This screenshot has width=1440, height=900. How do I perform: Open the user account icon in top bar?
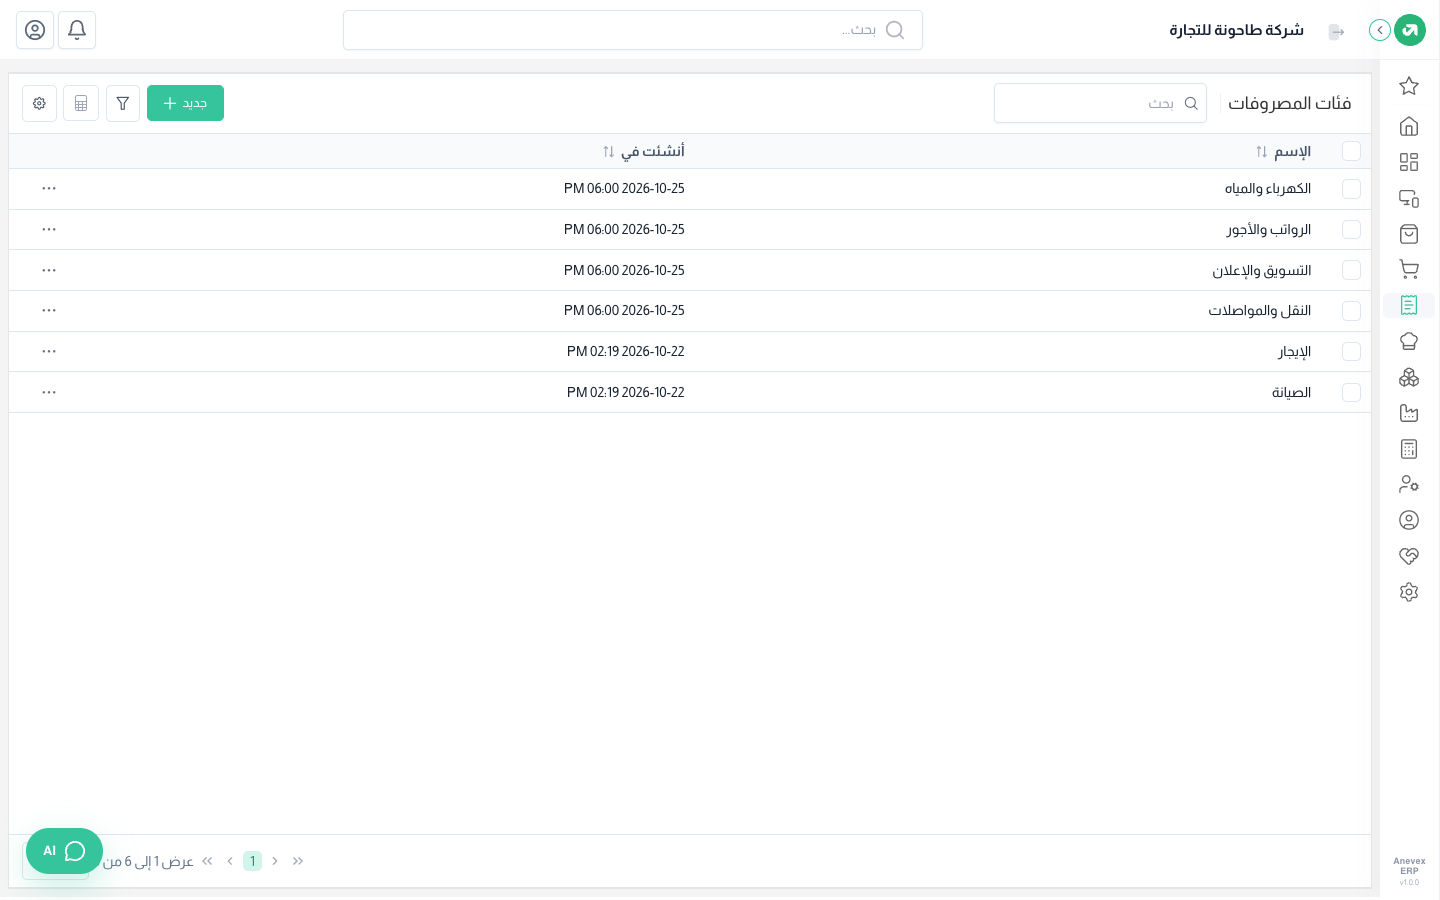(x=35, y=30)
